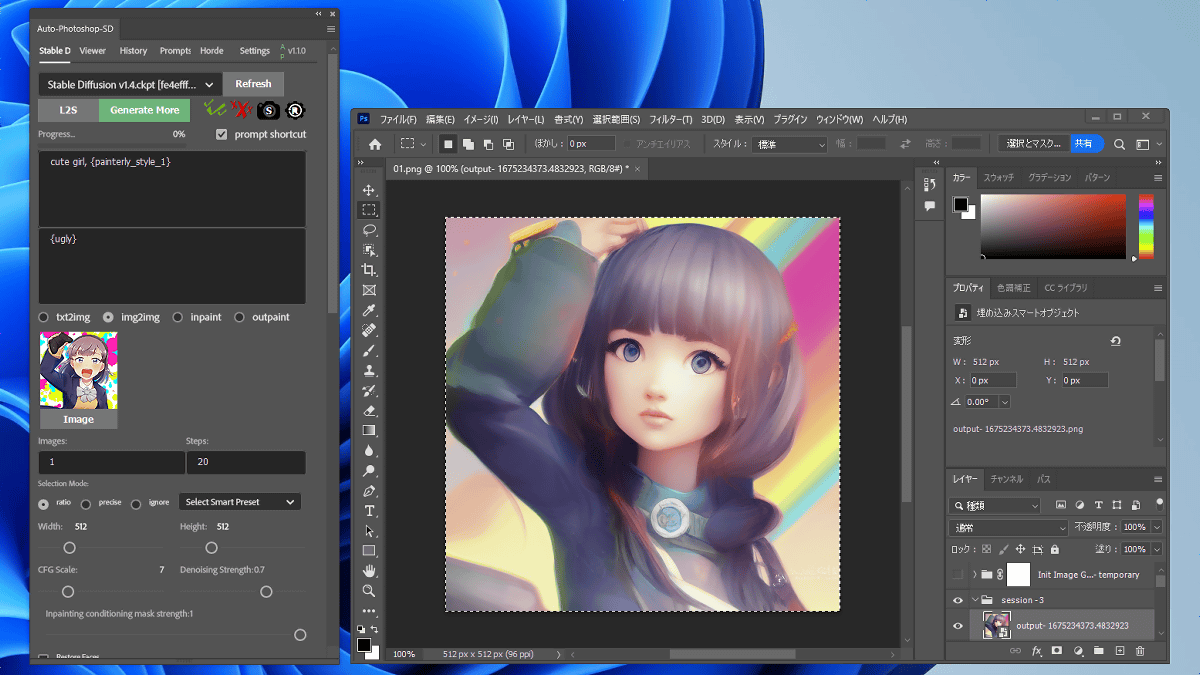1200x675 pixels.
Task: Select the Hand tool
Action: click(369, 571)
